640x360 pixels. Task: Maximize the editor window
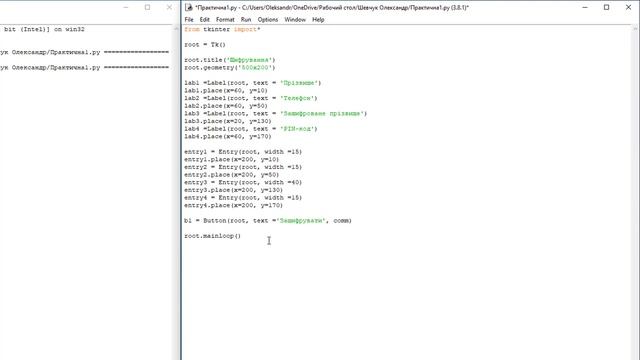(x=607, y=7)
